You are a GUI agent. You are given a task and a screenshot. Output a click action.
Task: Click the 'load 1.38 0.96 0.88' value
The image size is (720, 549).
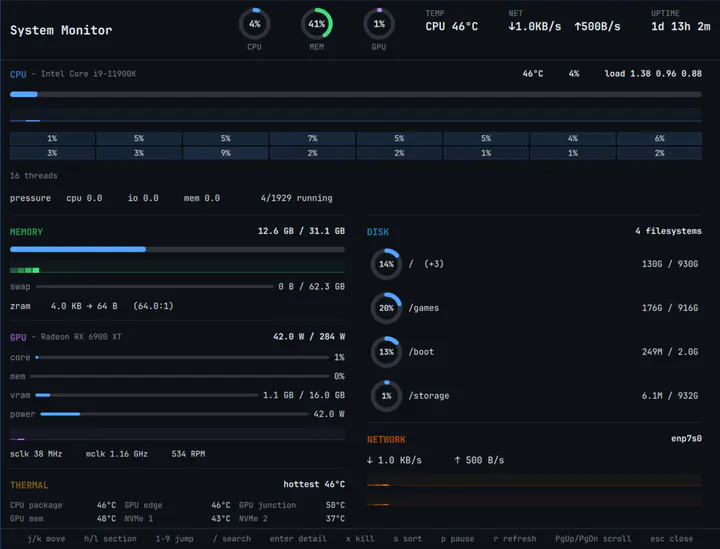pyautogui.click(x=653, y=73)
